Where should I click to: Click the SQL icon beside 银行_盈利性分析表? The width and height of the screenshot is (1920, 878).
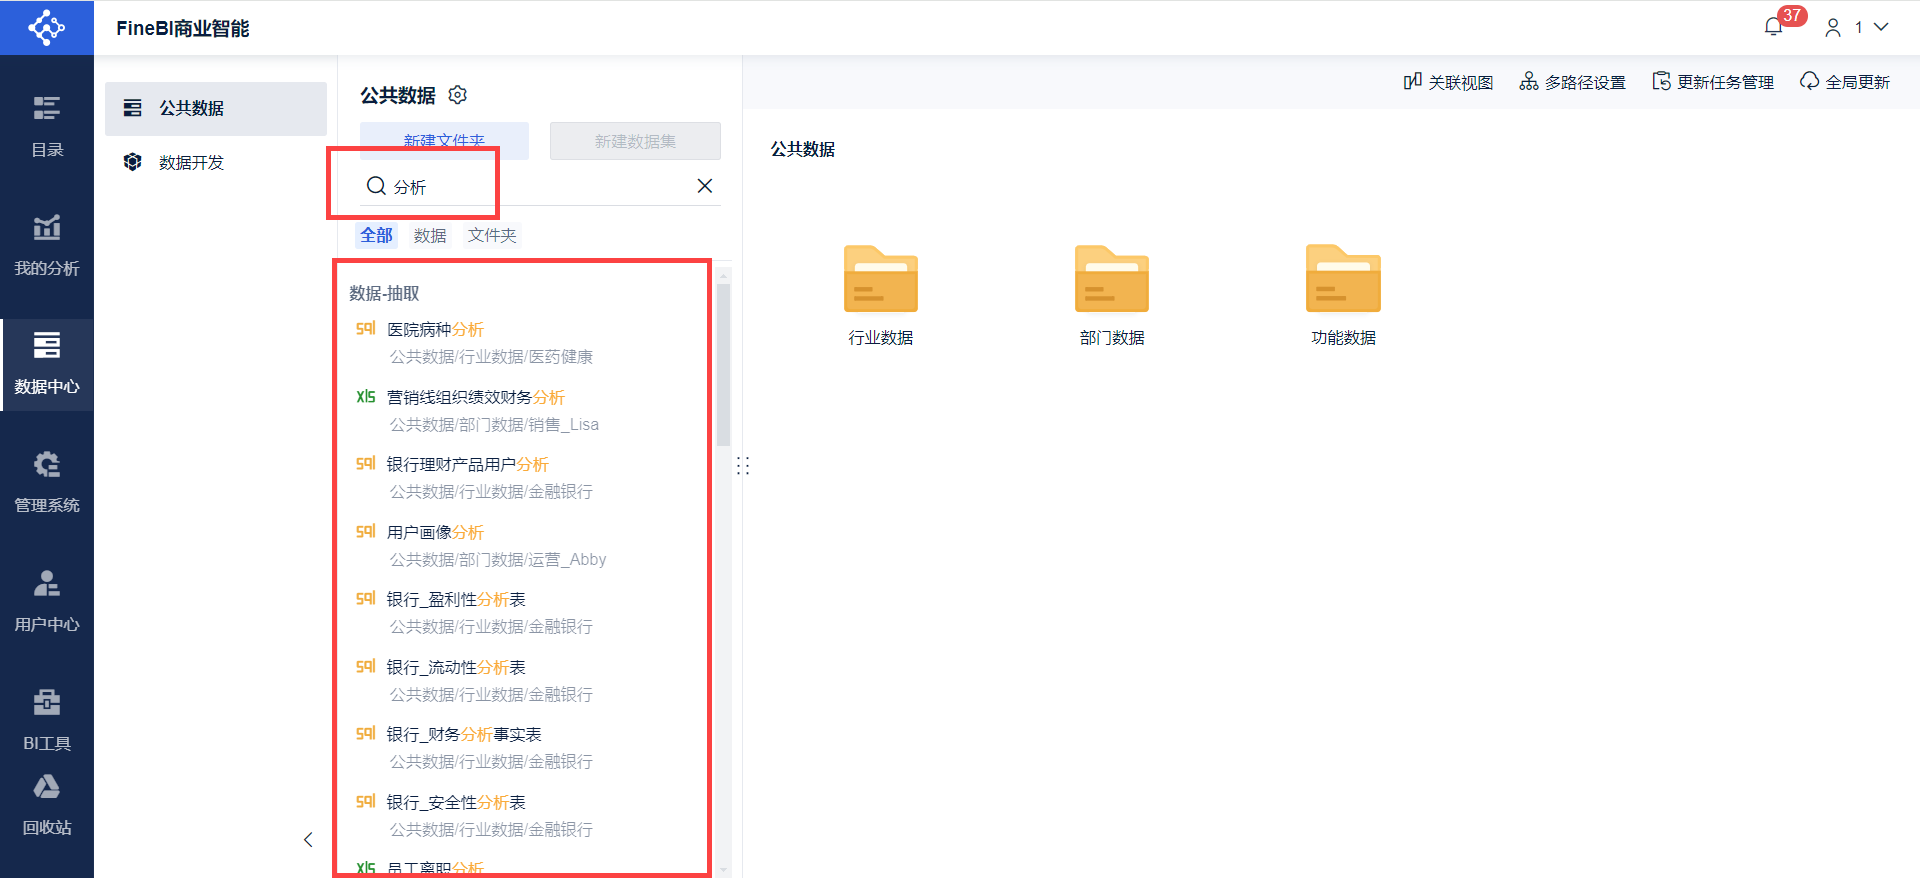tap(366, 599)
